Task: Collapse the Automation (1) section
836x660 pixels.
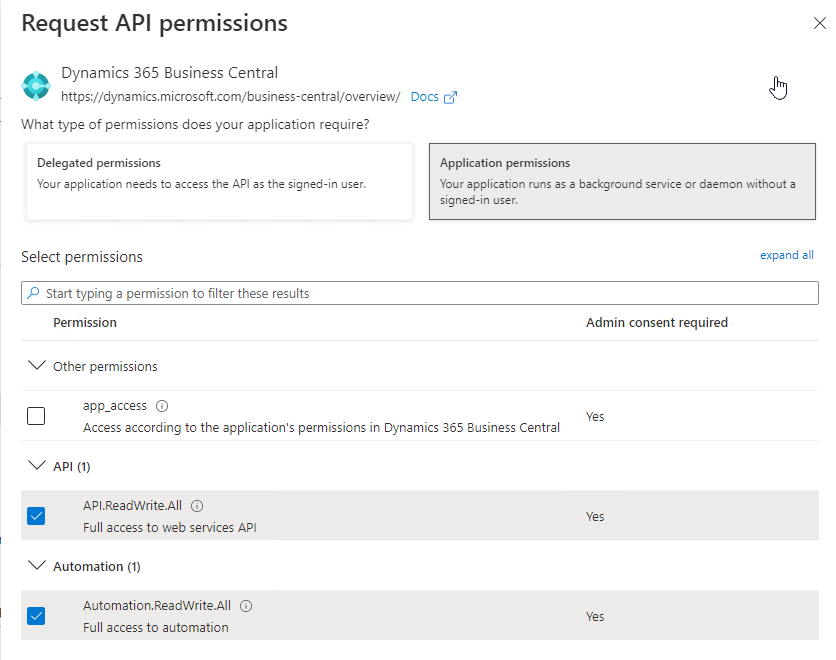Action: point(37,566)
